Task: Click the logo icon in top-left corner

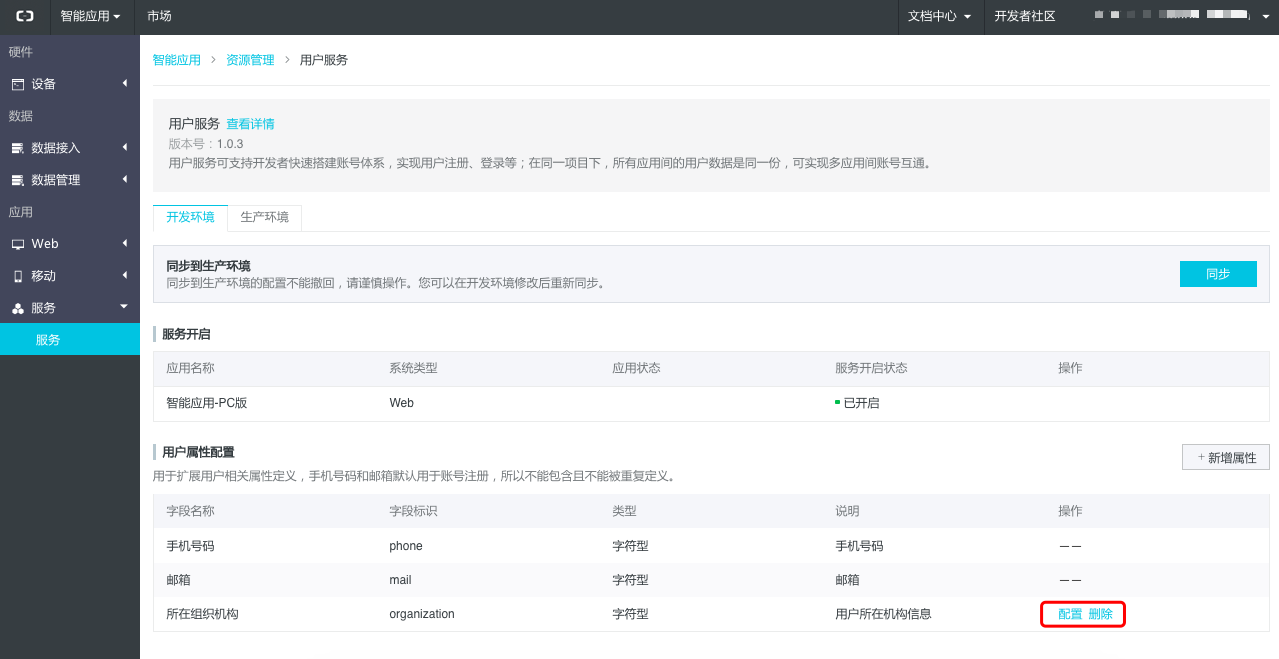Action: pos(24,16)
